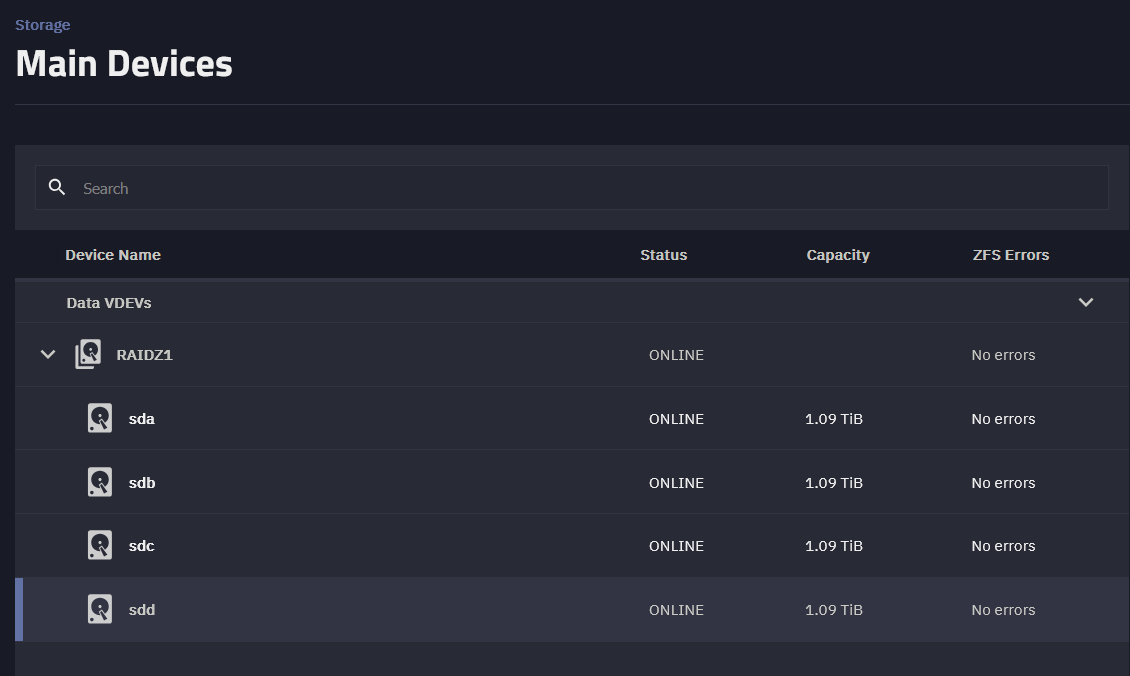Click the Capacity column header

point(838,255)
